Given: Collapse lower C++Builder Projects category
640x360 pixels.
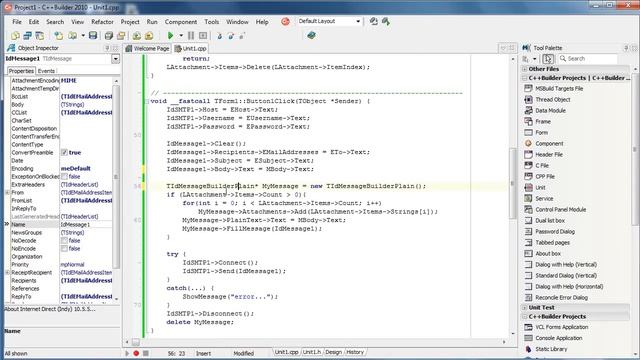Looking at the screenshot, I should point(525,317).
